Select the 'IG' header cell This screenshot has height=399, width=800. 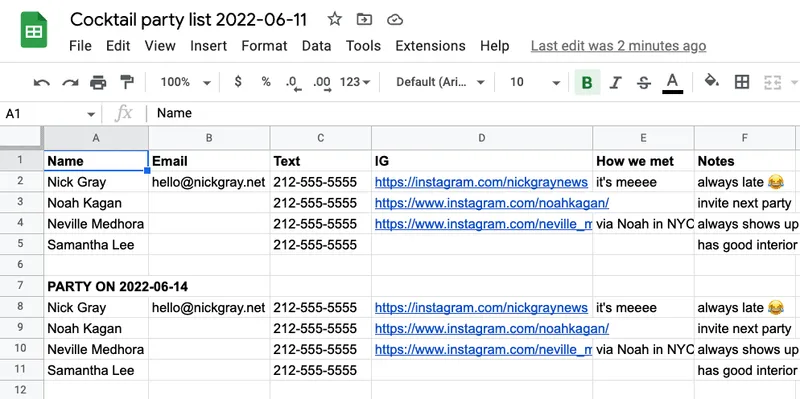pyautogui.click(x=482, y=161)
